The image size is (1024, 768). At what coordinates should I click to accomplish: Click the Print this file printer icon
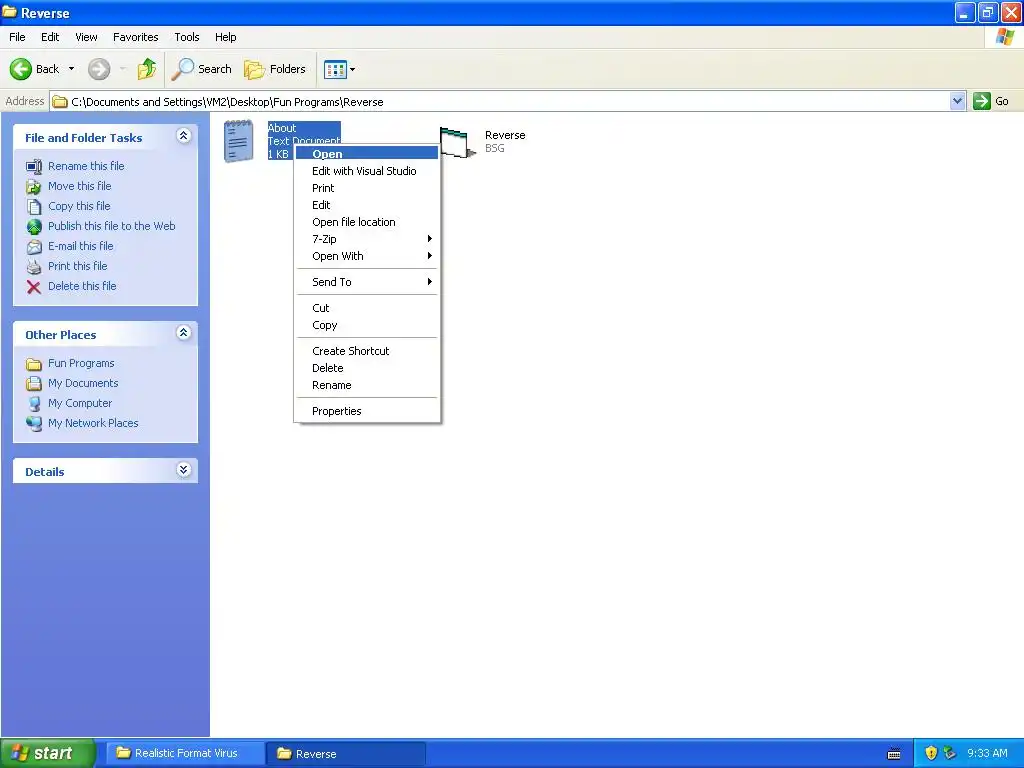click(34, 266)
